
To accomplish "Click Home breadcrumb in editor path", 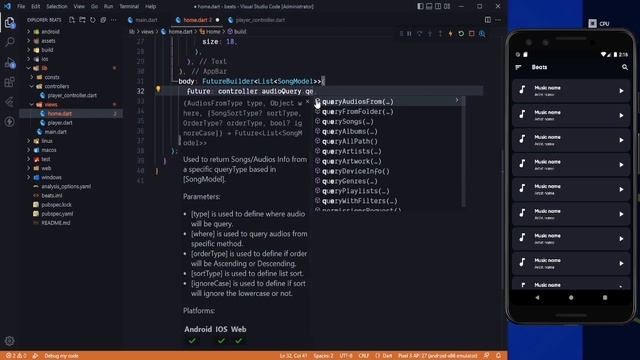I will [x=213, y=31].
